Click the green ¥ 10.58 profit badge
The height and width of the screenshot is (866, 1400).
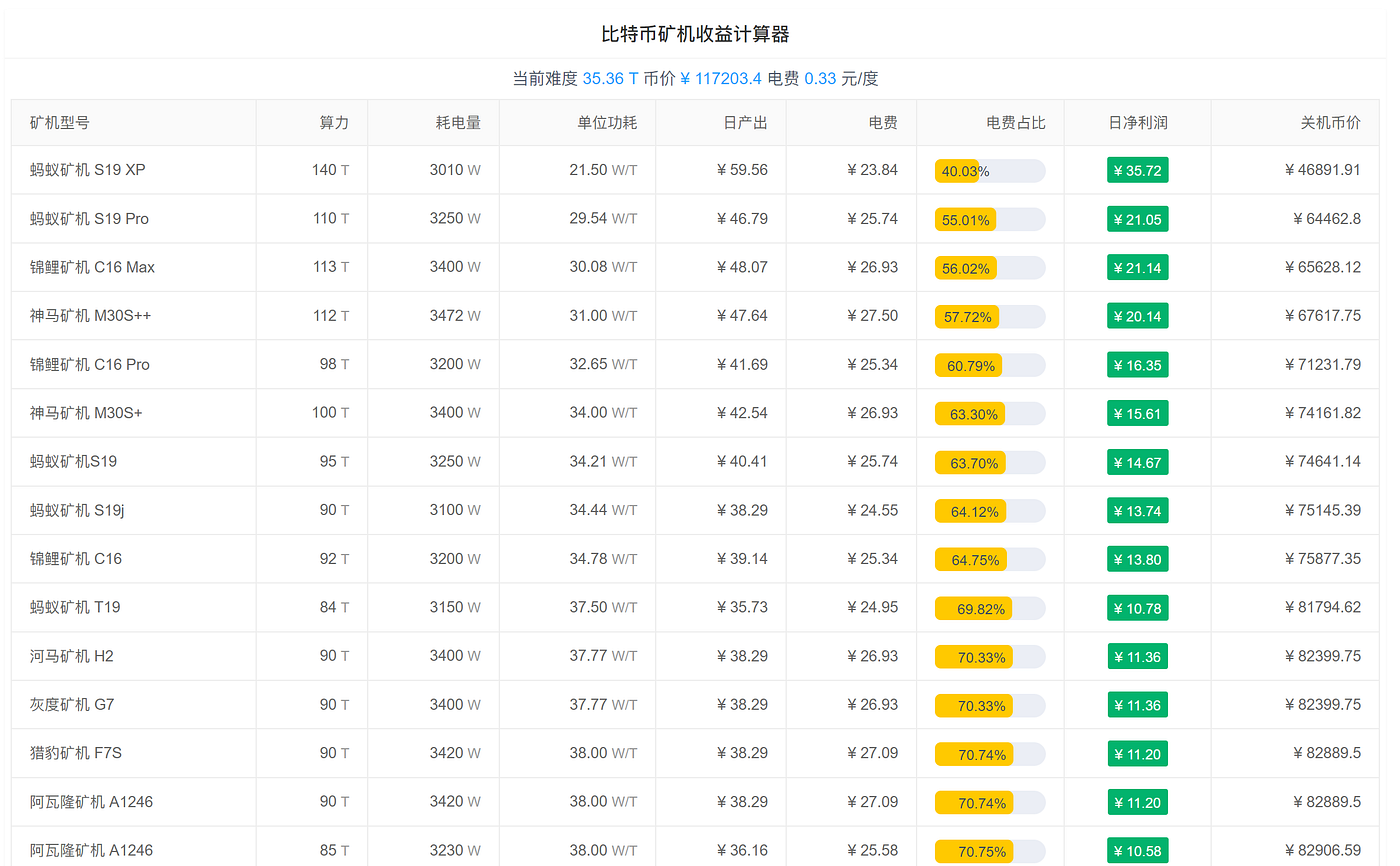tap(1138, 852)
